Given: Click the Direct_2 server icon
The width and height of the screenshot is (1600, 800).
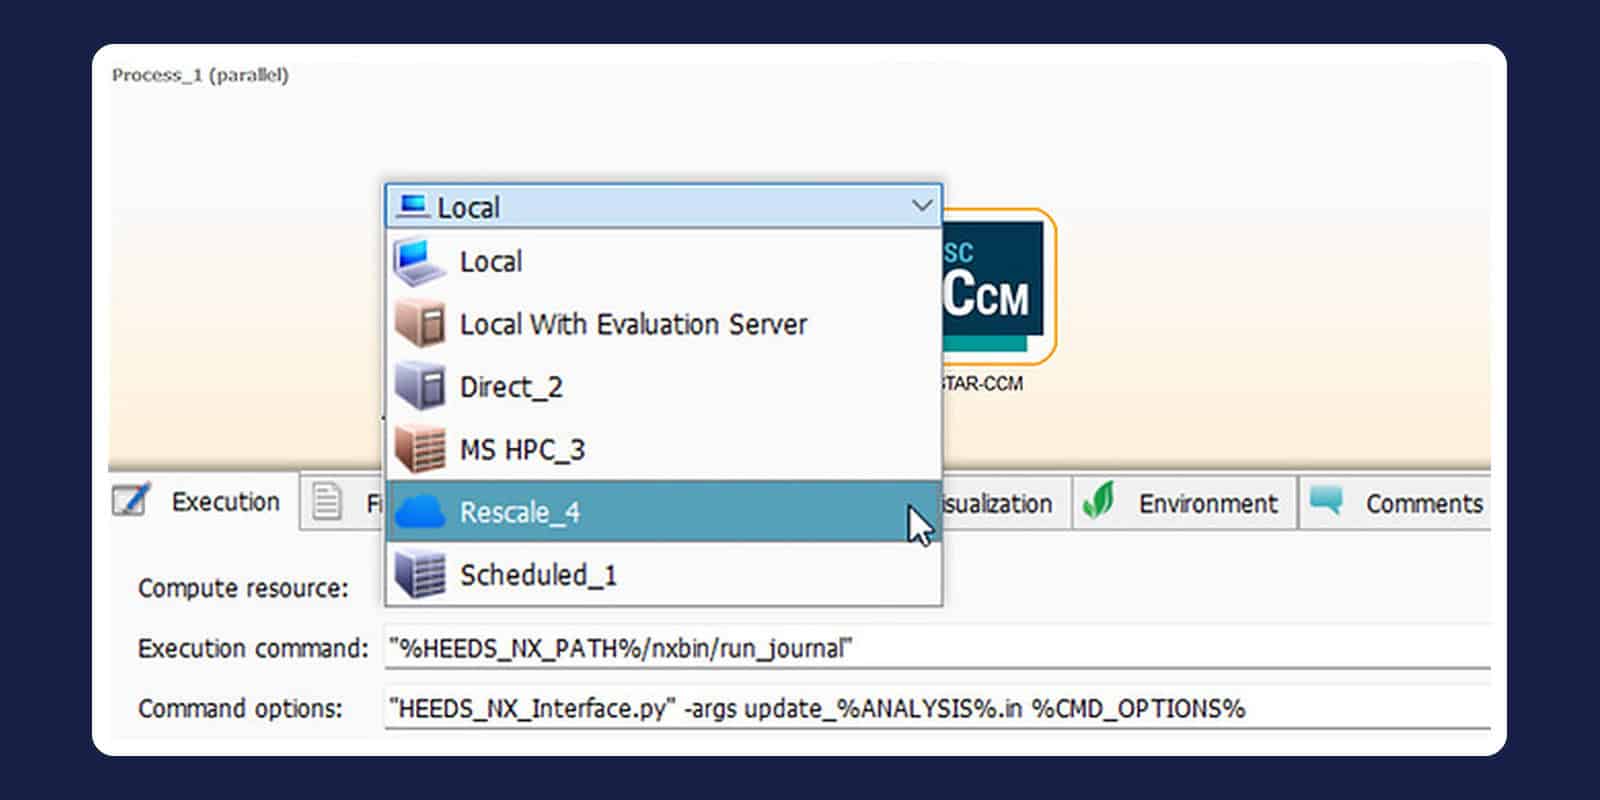Looking at the screenshot, I should click(x=419, y=387).
